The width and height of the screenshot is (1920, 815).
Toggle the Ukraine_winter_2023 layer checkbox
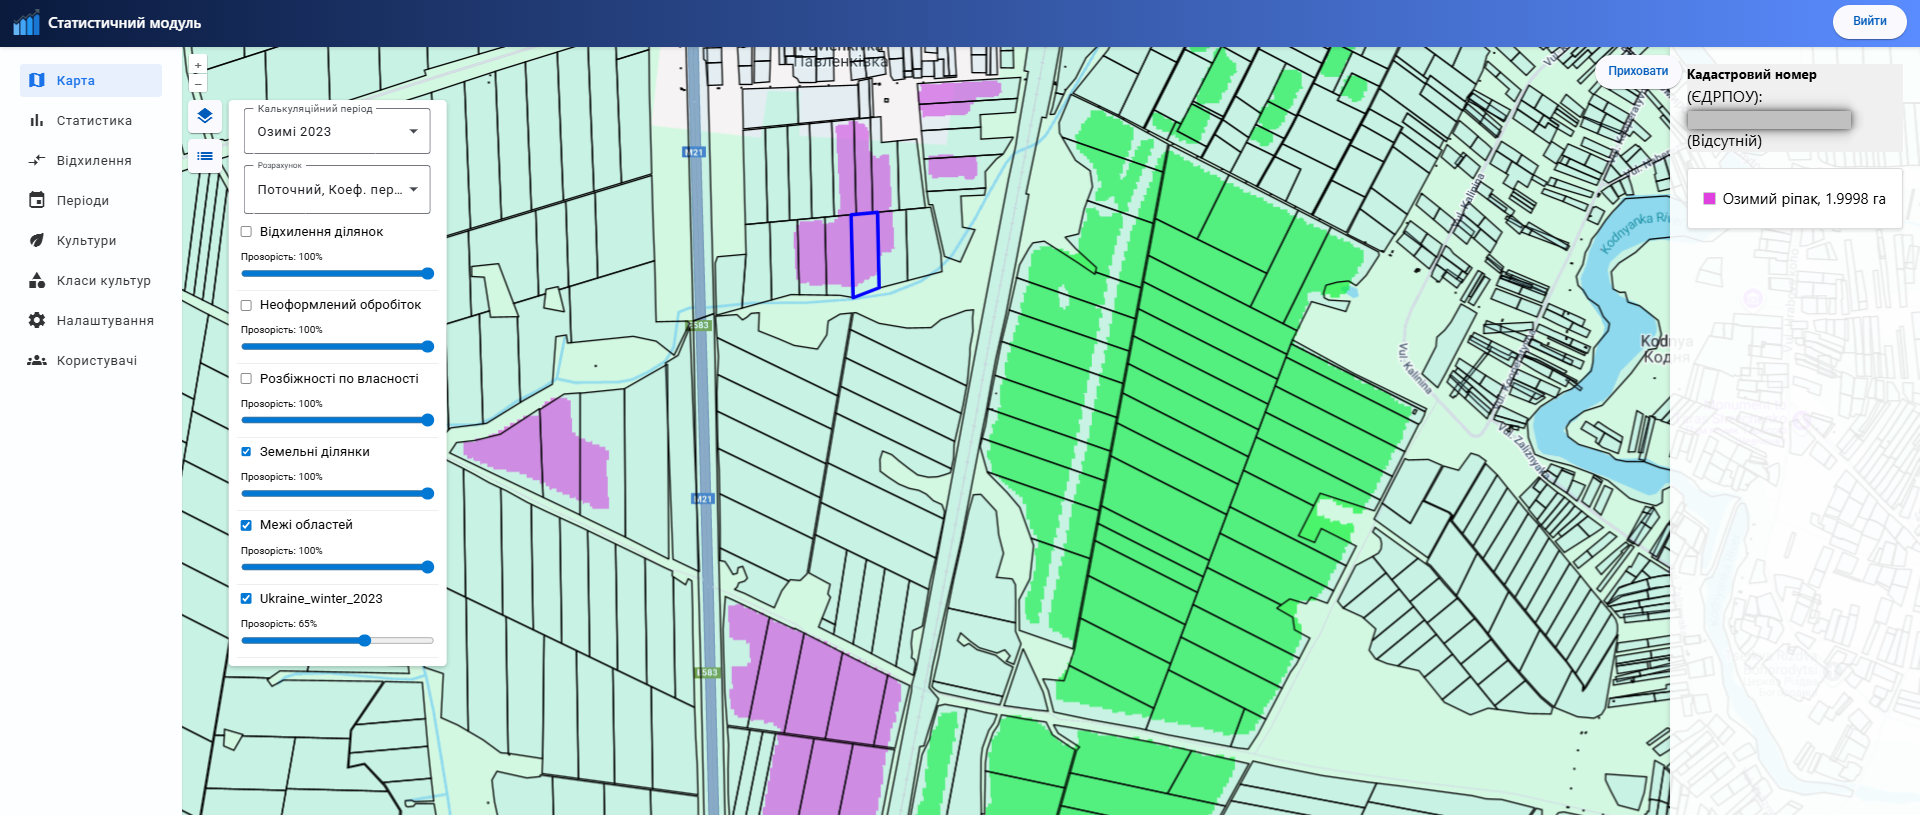point(246,599)
